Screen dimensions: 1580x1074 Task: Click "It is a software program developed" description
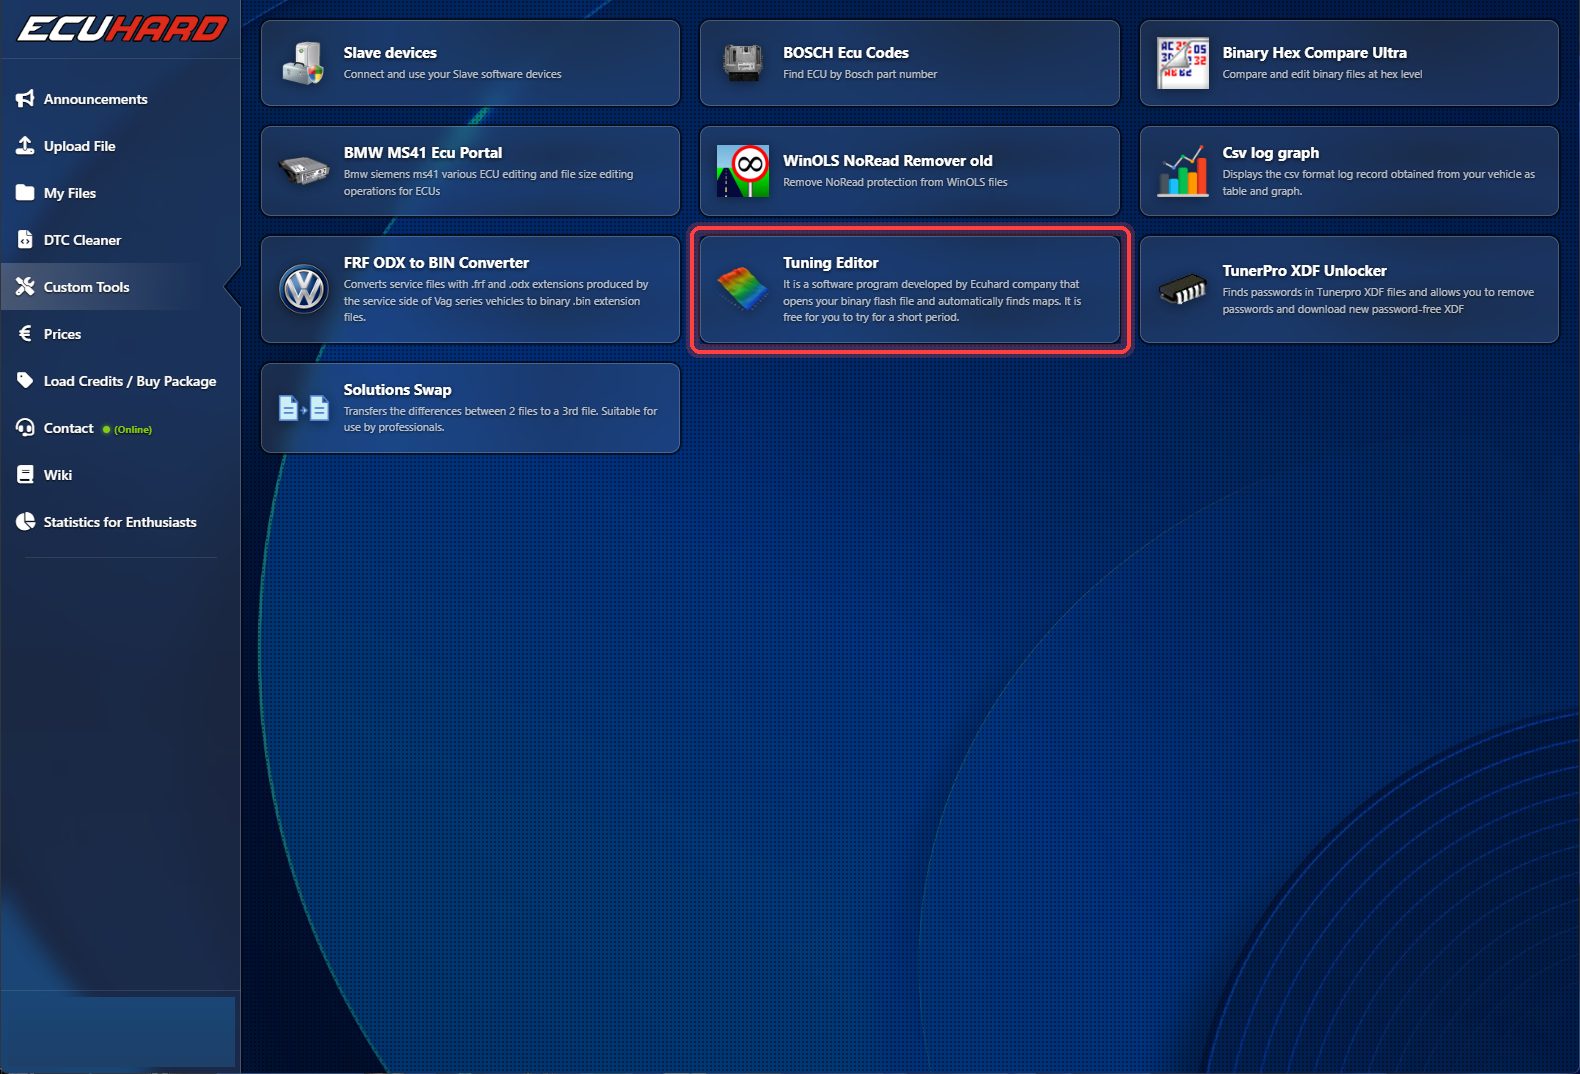coord(932,300)
